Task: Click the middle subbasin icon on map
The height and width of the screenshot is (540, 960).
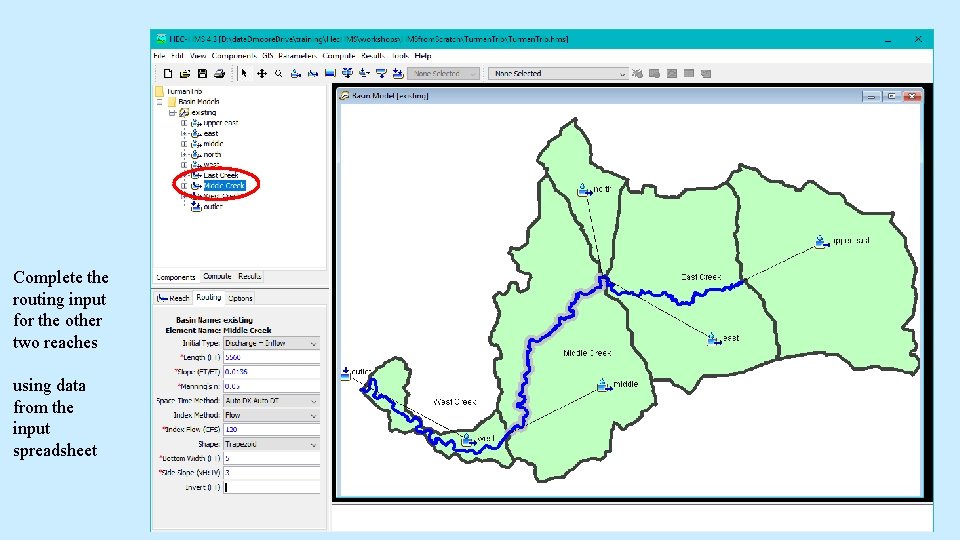Action: [x=604, y=385]
